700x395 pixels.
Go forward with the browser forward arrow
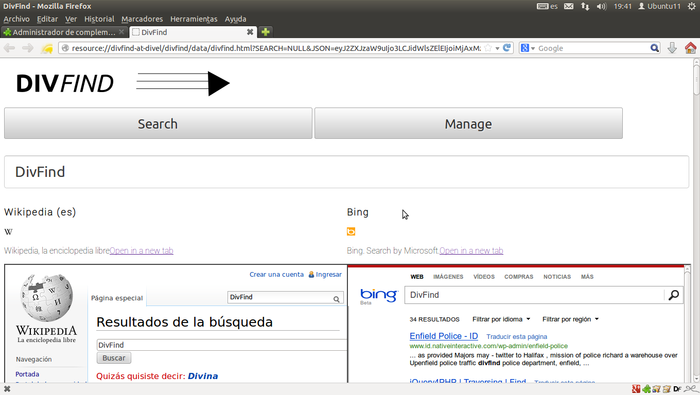click(28, 48)
